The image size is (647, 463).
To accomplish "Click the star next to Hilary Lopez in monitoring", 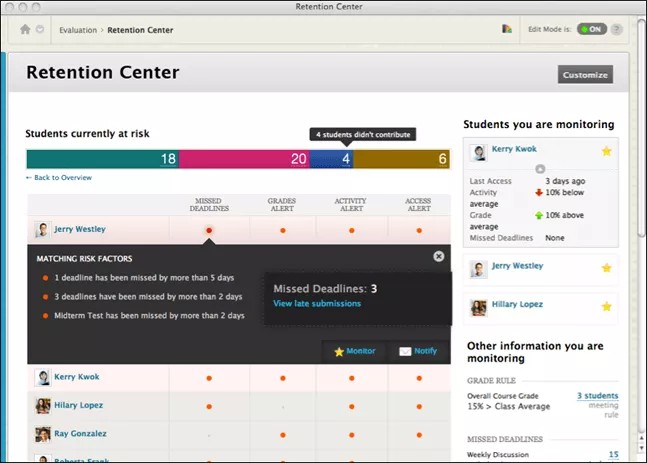I will [606, 306].
